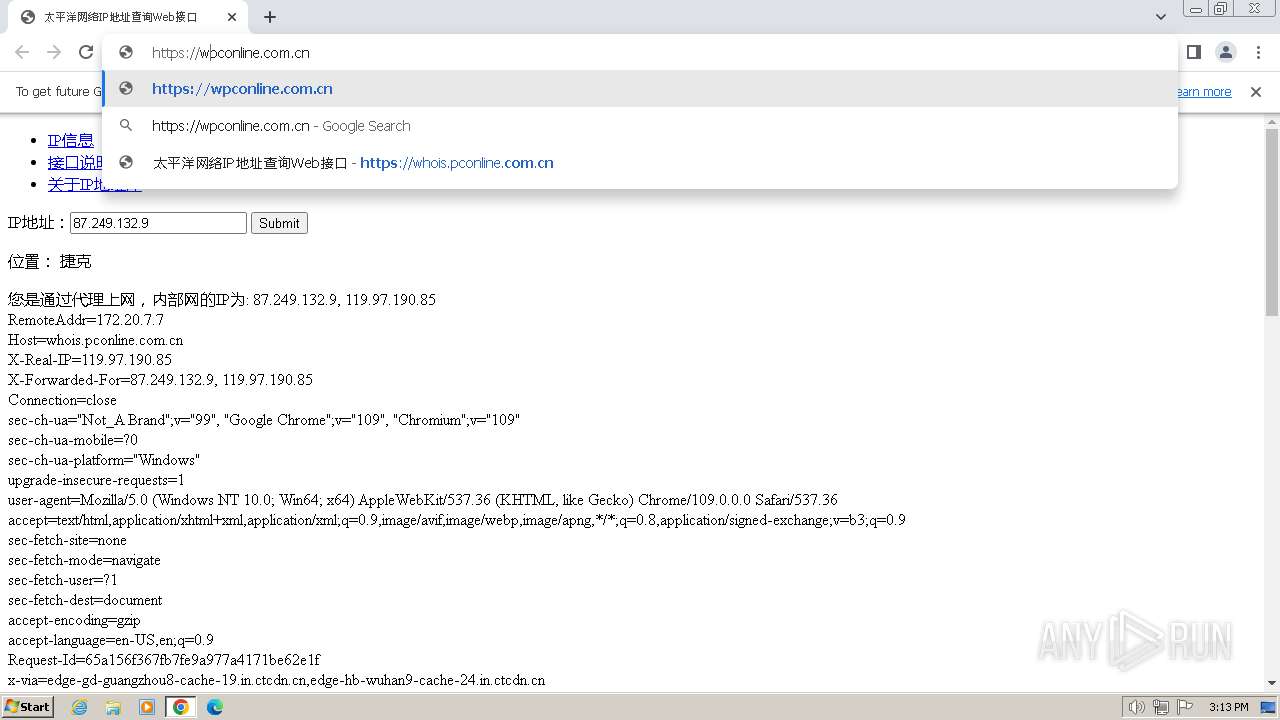Viewport: 1280px width, 720px height.
Task: Switch to Chrome in the taskbar
Action: pos(181,707)
